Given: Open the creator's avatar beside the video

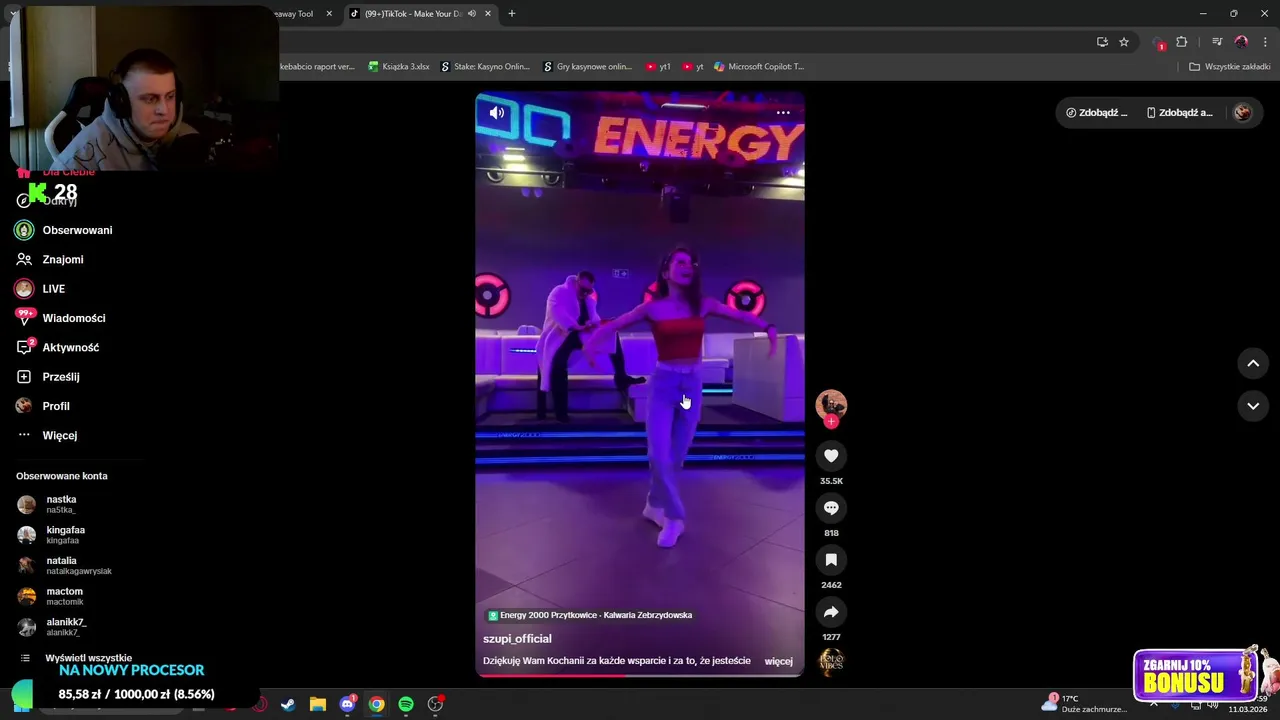Looking at the screenshot, I should tap(831, 404).
